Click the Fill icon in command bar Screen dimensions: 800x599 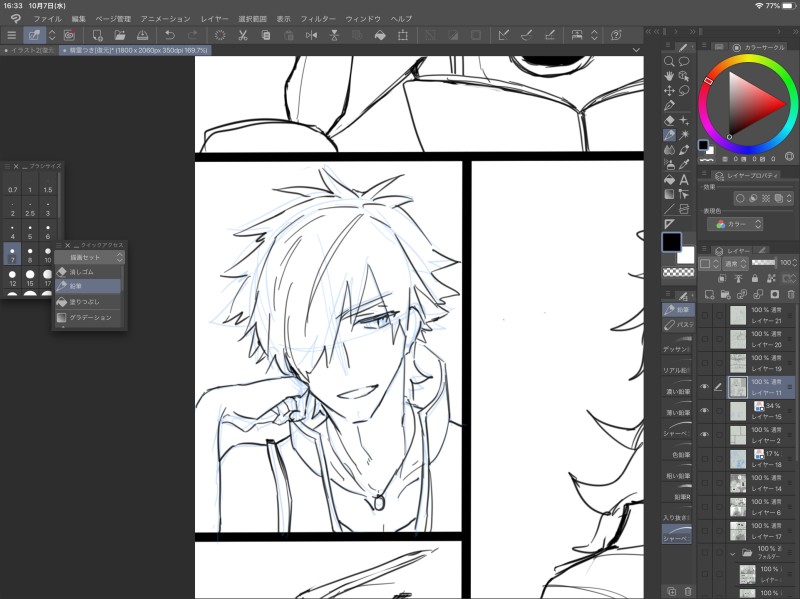[380, 35]
